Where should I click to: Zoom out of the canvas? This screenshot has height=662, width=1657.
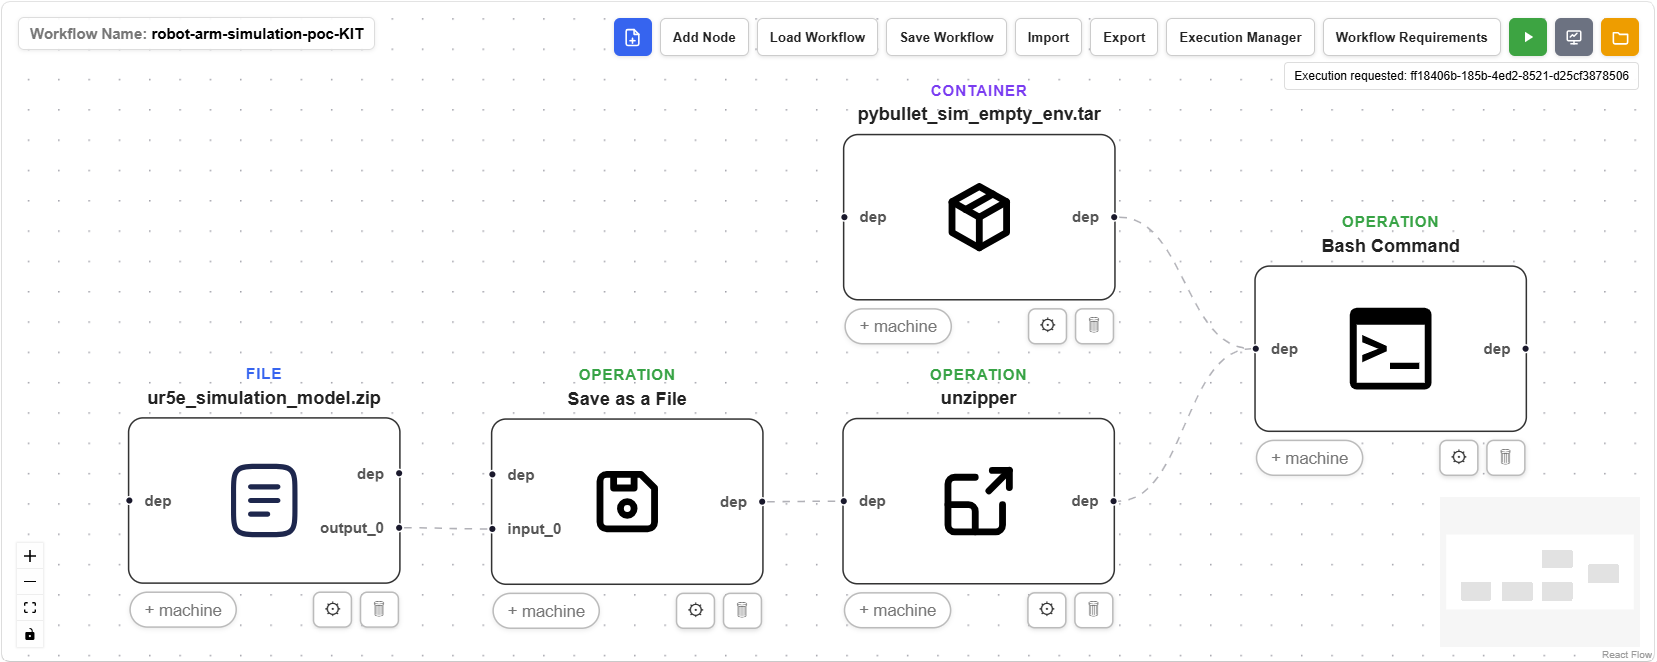pyautogui.click(x=30, y=582)
